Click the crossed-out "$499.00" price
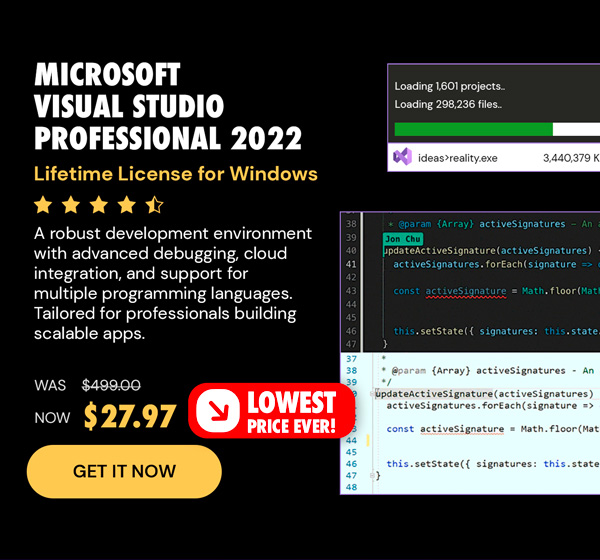 111,385
